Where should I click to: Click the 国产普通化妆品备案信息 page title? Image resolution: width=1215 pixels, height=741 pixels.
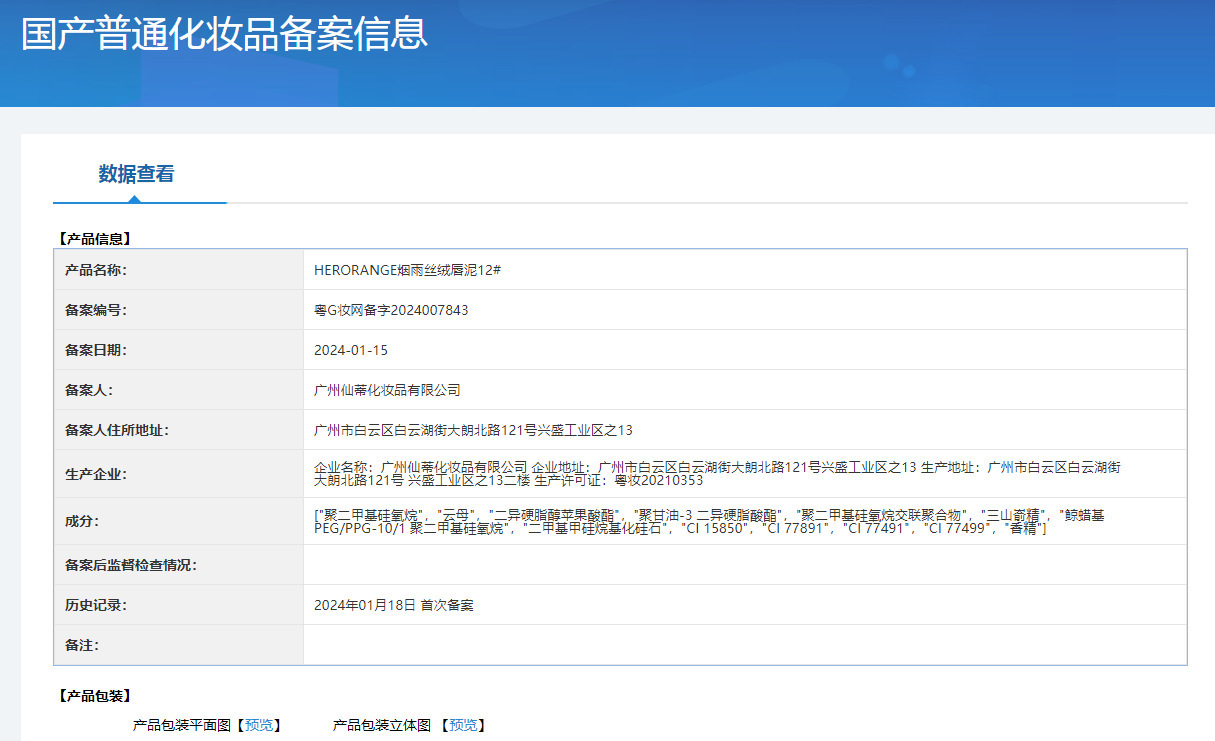[x=224, y=33]
